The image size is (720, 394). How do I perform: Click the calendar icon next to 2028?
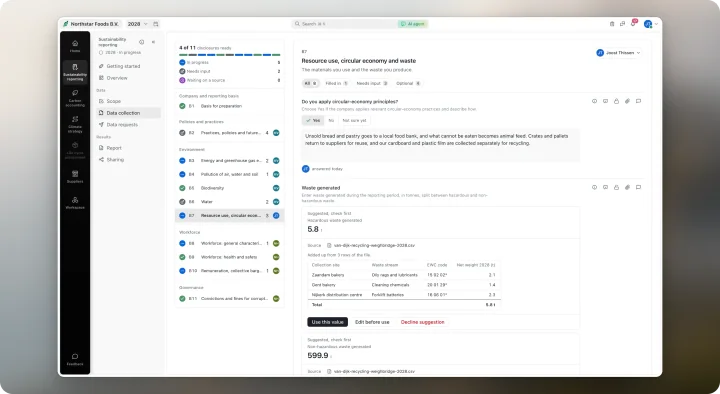(156, 24)
